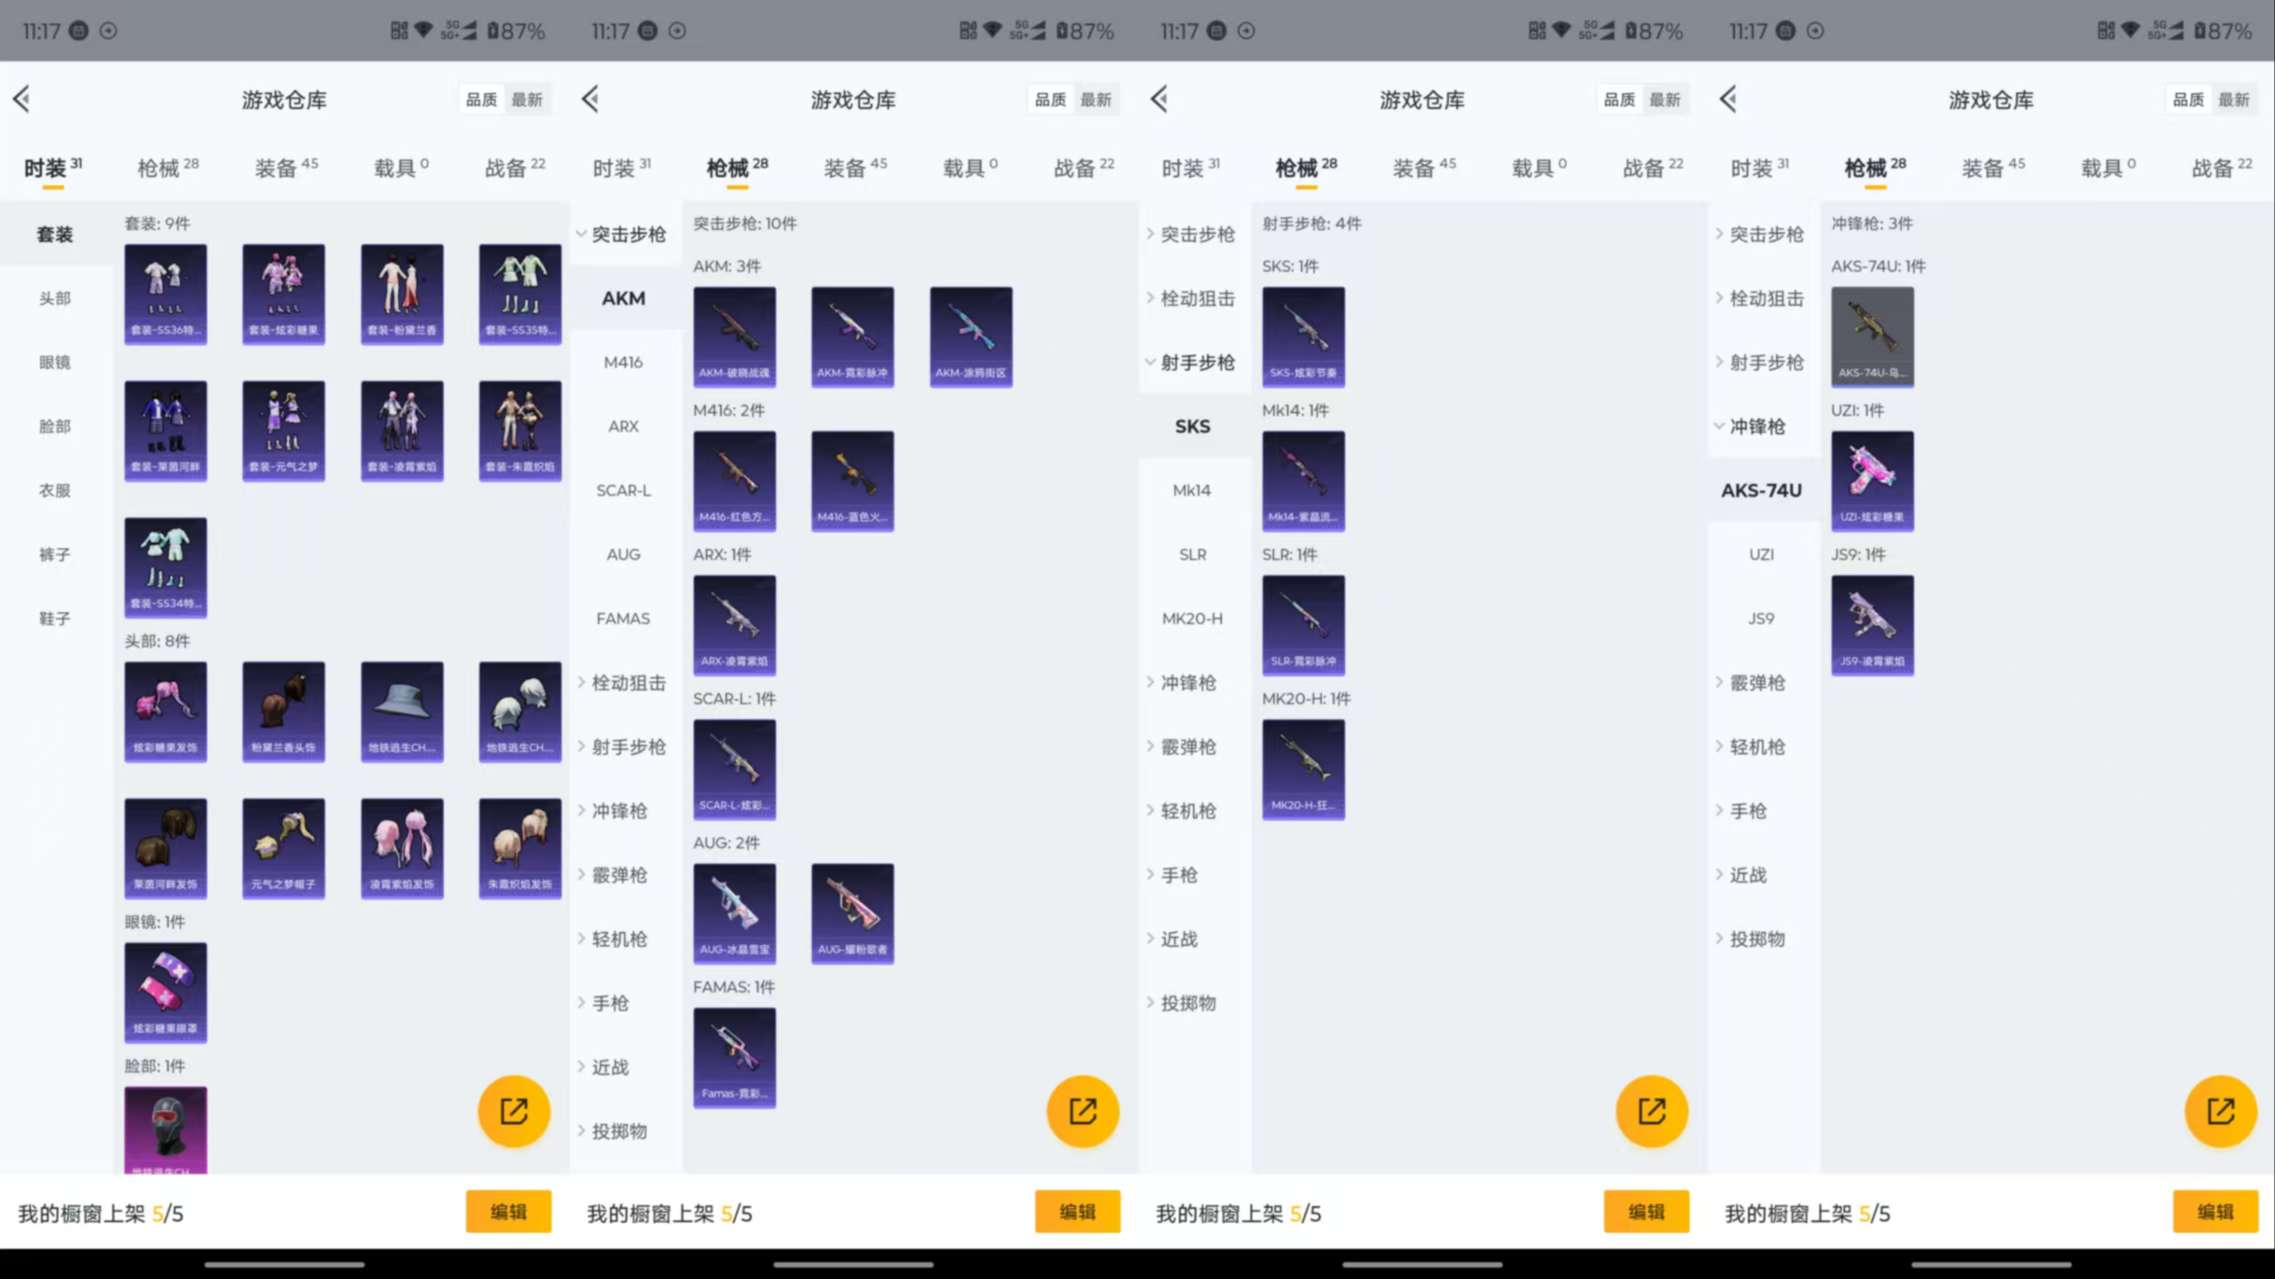Collapse the 冲锋枪 category in the fourth panel

1763,427
